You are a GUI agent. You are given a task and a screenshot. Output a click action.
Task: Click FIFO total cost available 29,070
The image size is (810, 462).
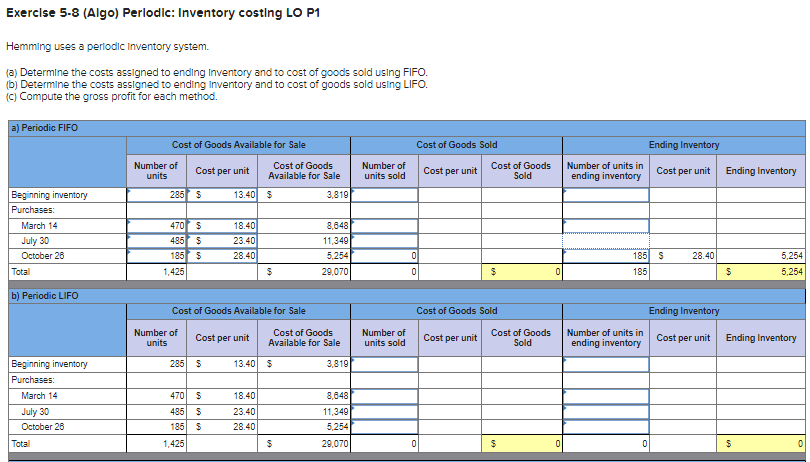(x=304, y=272)
